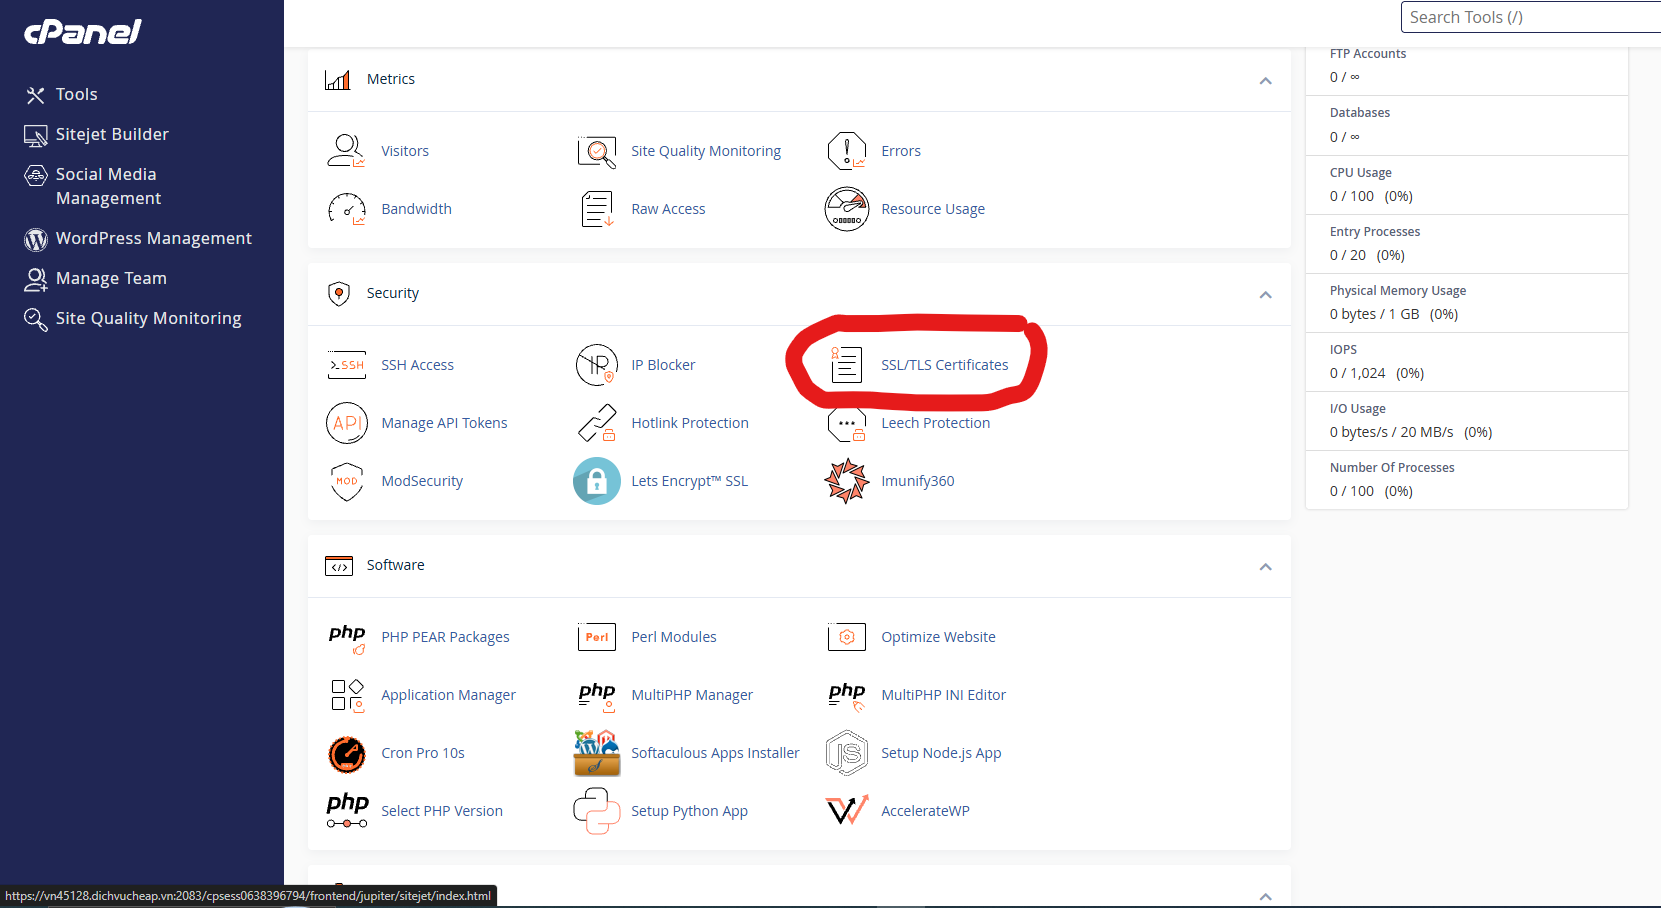This screenshot has height=908, width=1661.
Task: Click the Databases statistic label
Action: pos(1360,113)
